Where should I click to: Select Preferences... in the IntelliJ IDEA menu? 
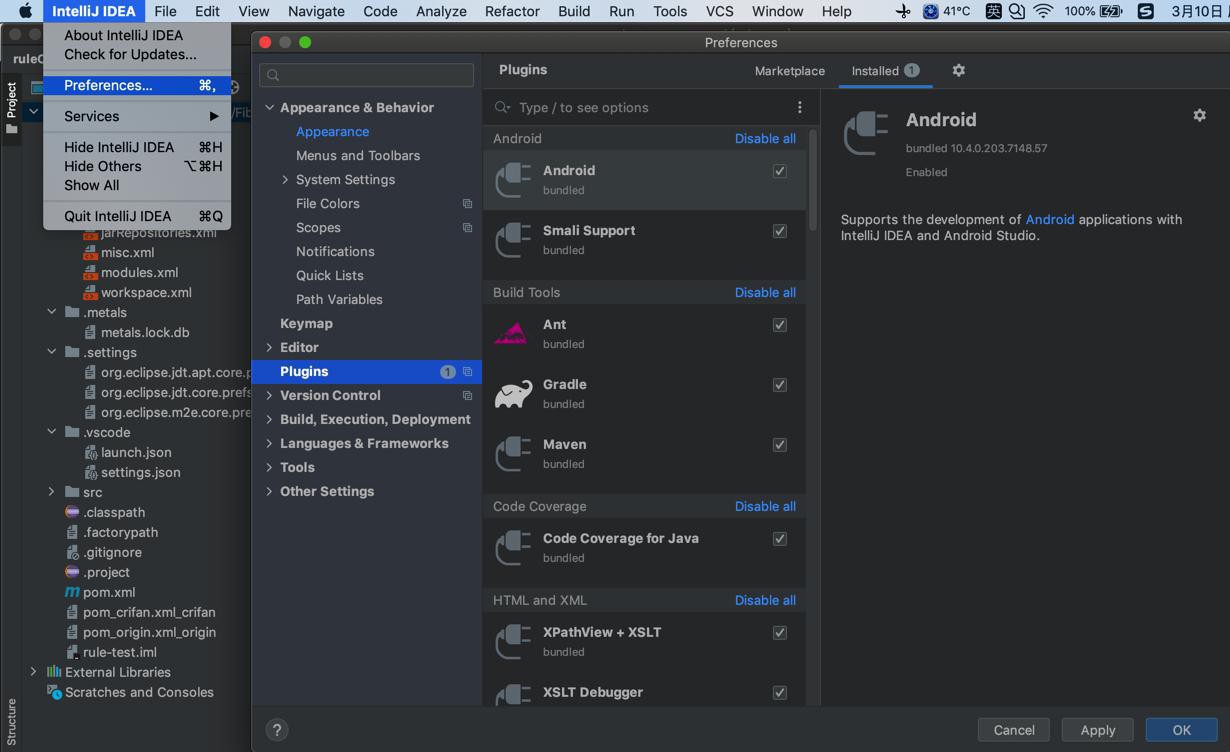click(x=137, y=85)
